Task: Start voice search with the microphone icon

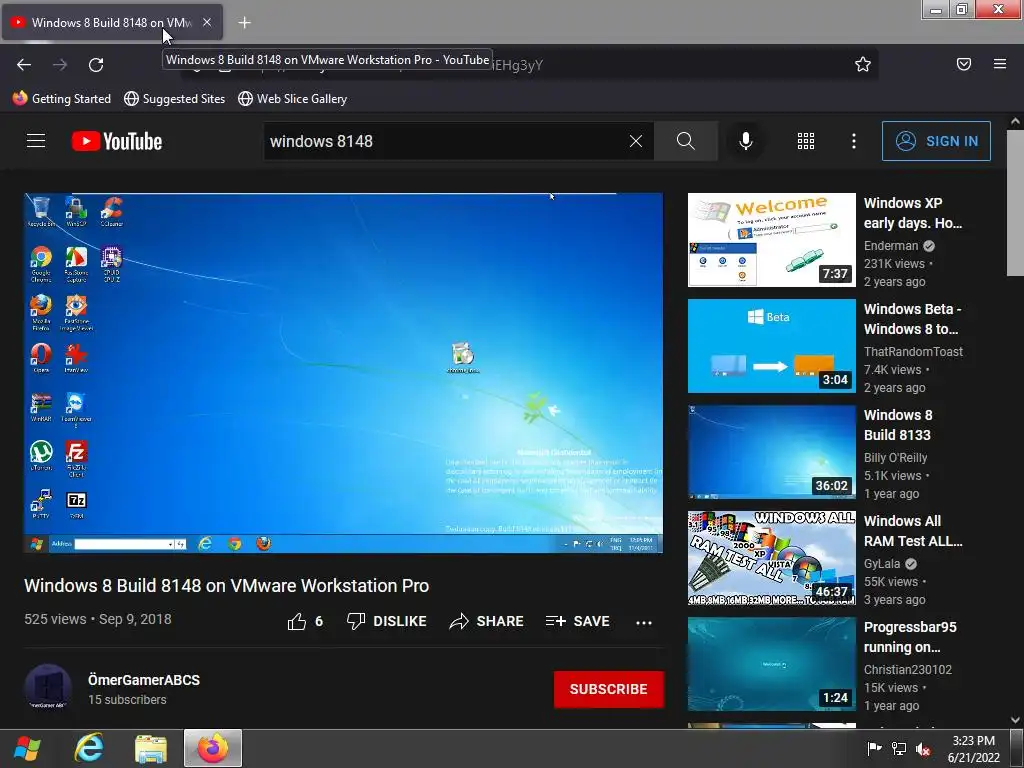Action: tap(746, 141)
